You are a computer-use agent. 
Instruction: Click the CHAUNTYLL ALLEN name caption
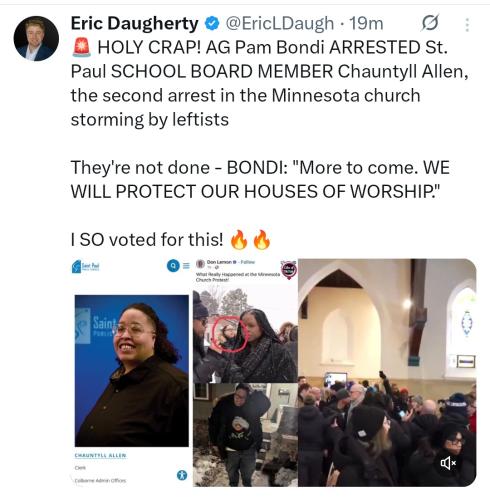(100, 455)
